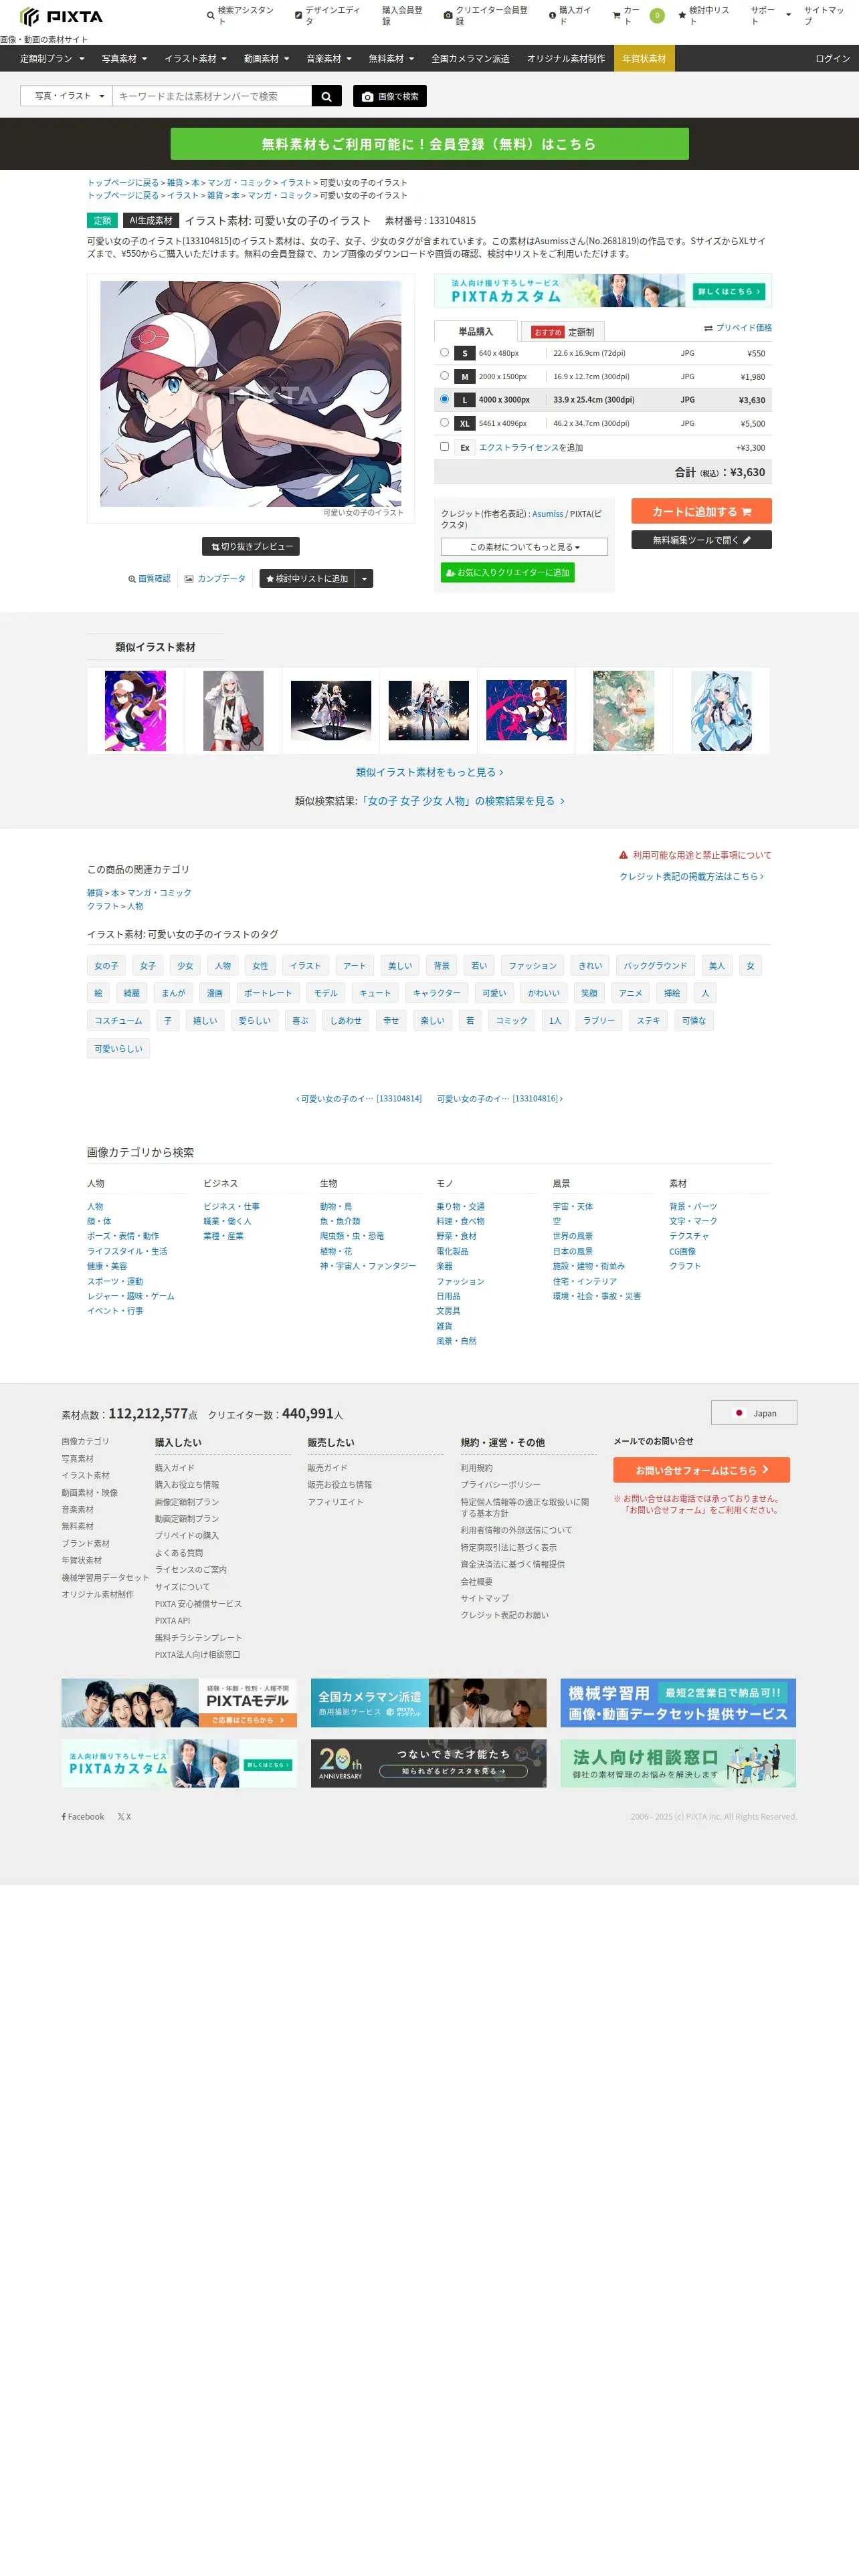The image size is (859, 2576).
Task: Add Asumiss to favorite creators
Action: pos(508,573)
